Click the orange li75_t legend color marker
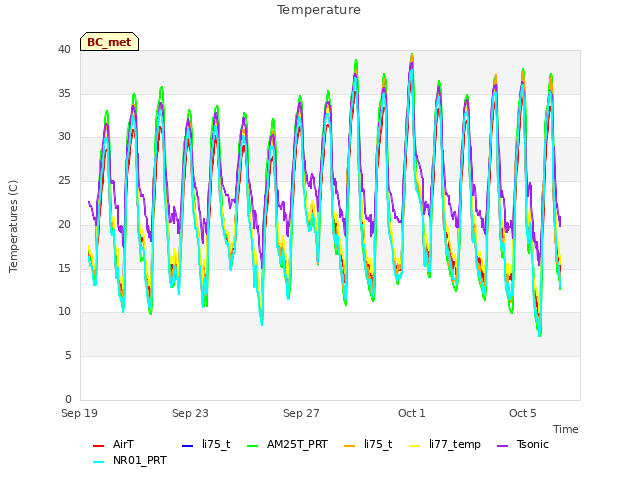The height and width of the screenshot is (480, 640). [350, 445]
